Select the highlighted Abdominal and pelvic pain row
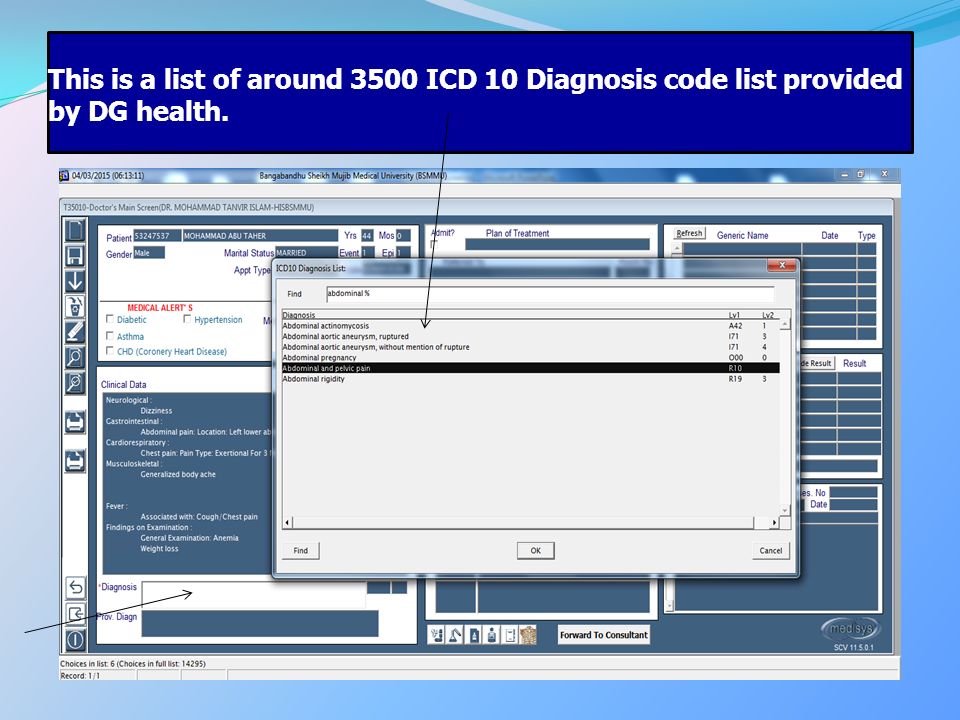 tap(530, 368)
